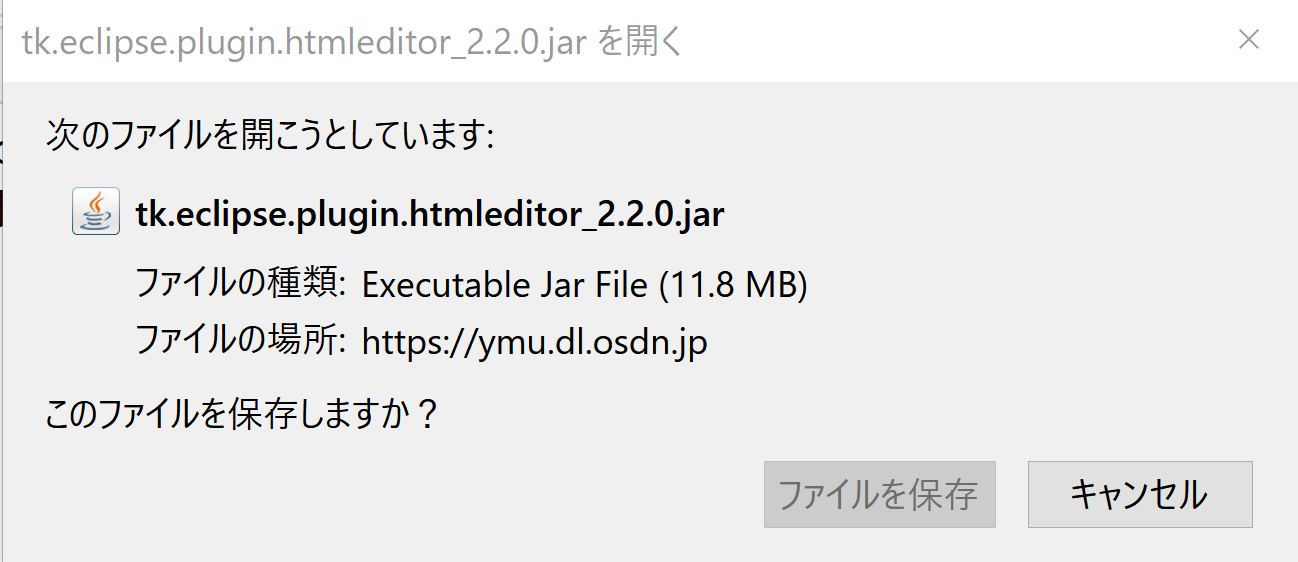Image resolution: width=1298 pixels, height=562 pixels.
Task: Cancel the download with キャンセル
Action: click(1140, 494)
